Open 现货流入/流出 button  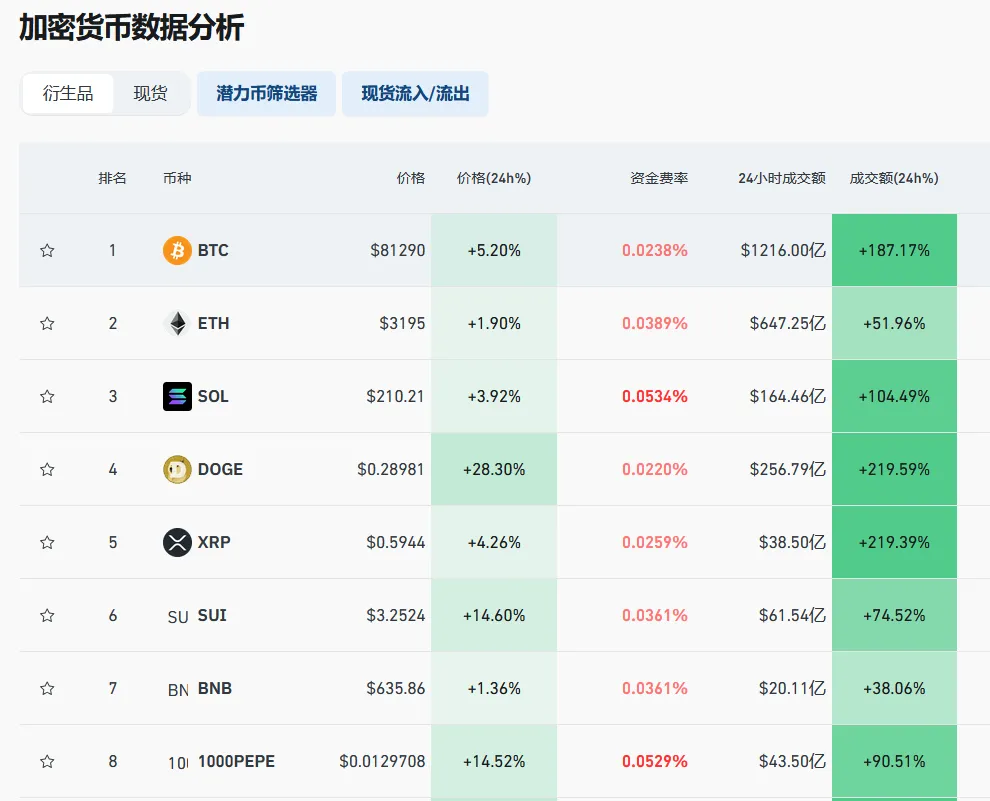(x=415, y=93)
